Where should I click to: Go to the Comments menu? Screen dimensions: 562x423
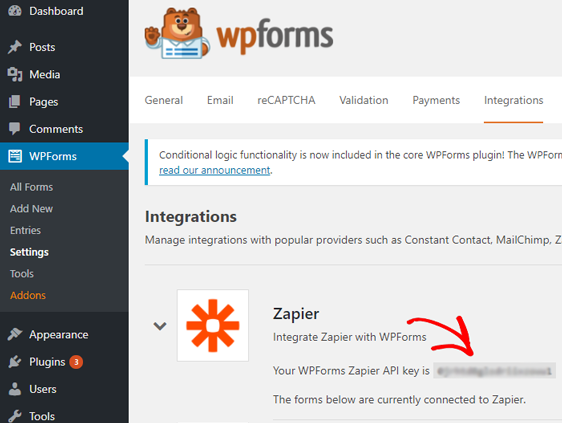pyautogui.click(x=56, y=129)
